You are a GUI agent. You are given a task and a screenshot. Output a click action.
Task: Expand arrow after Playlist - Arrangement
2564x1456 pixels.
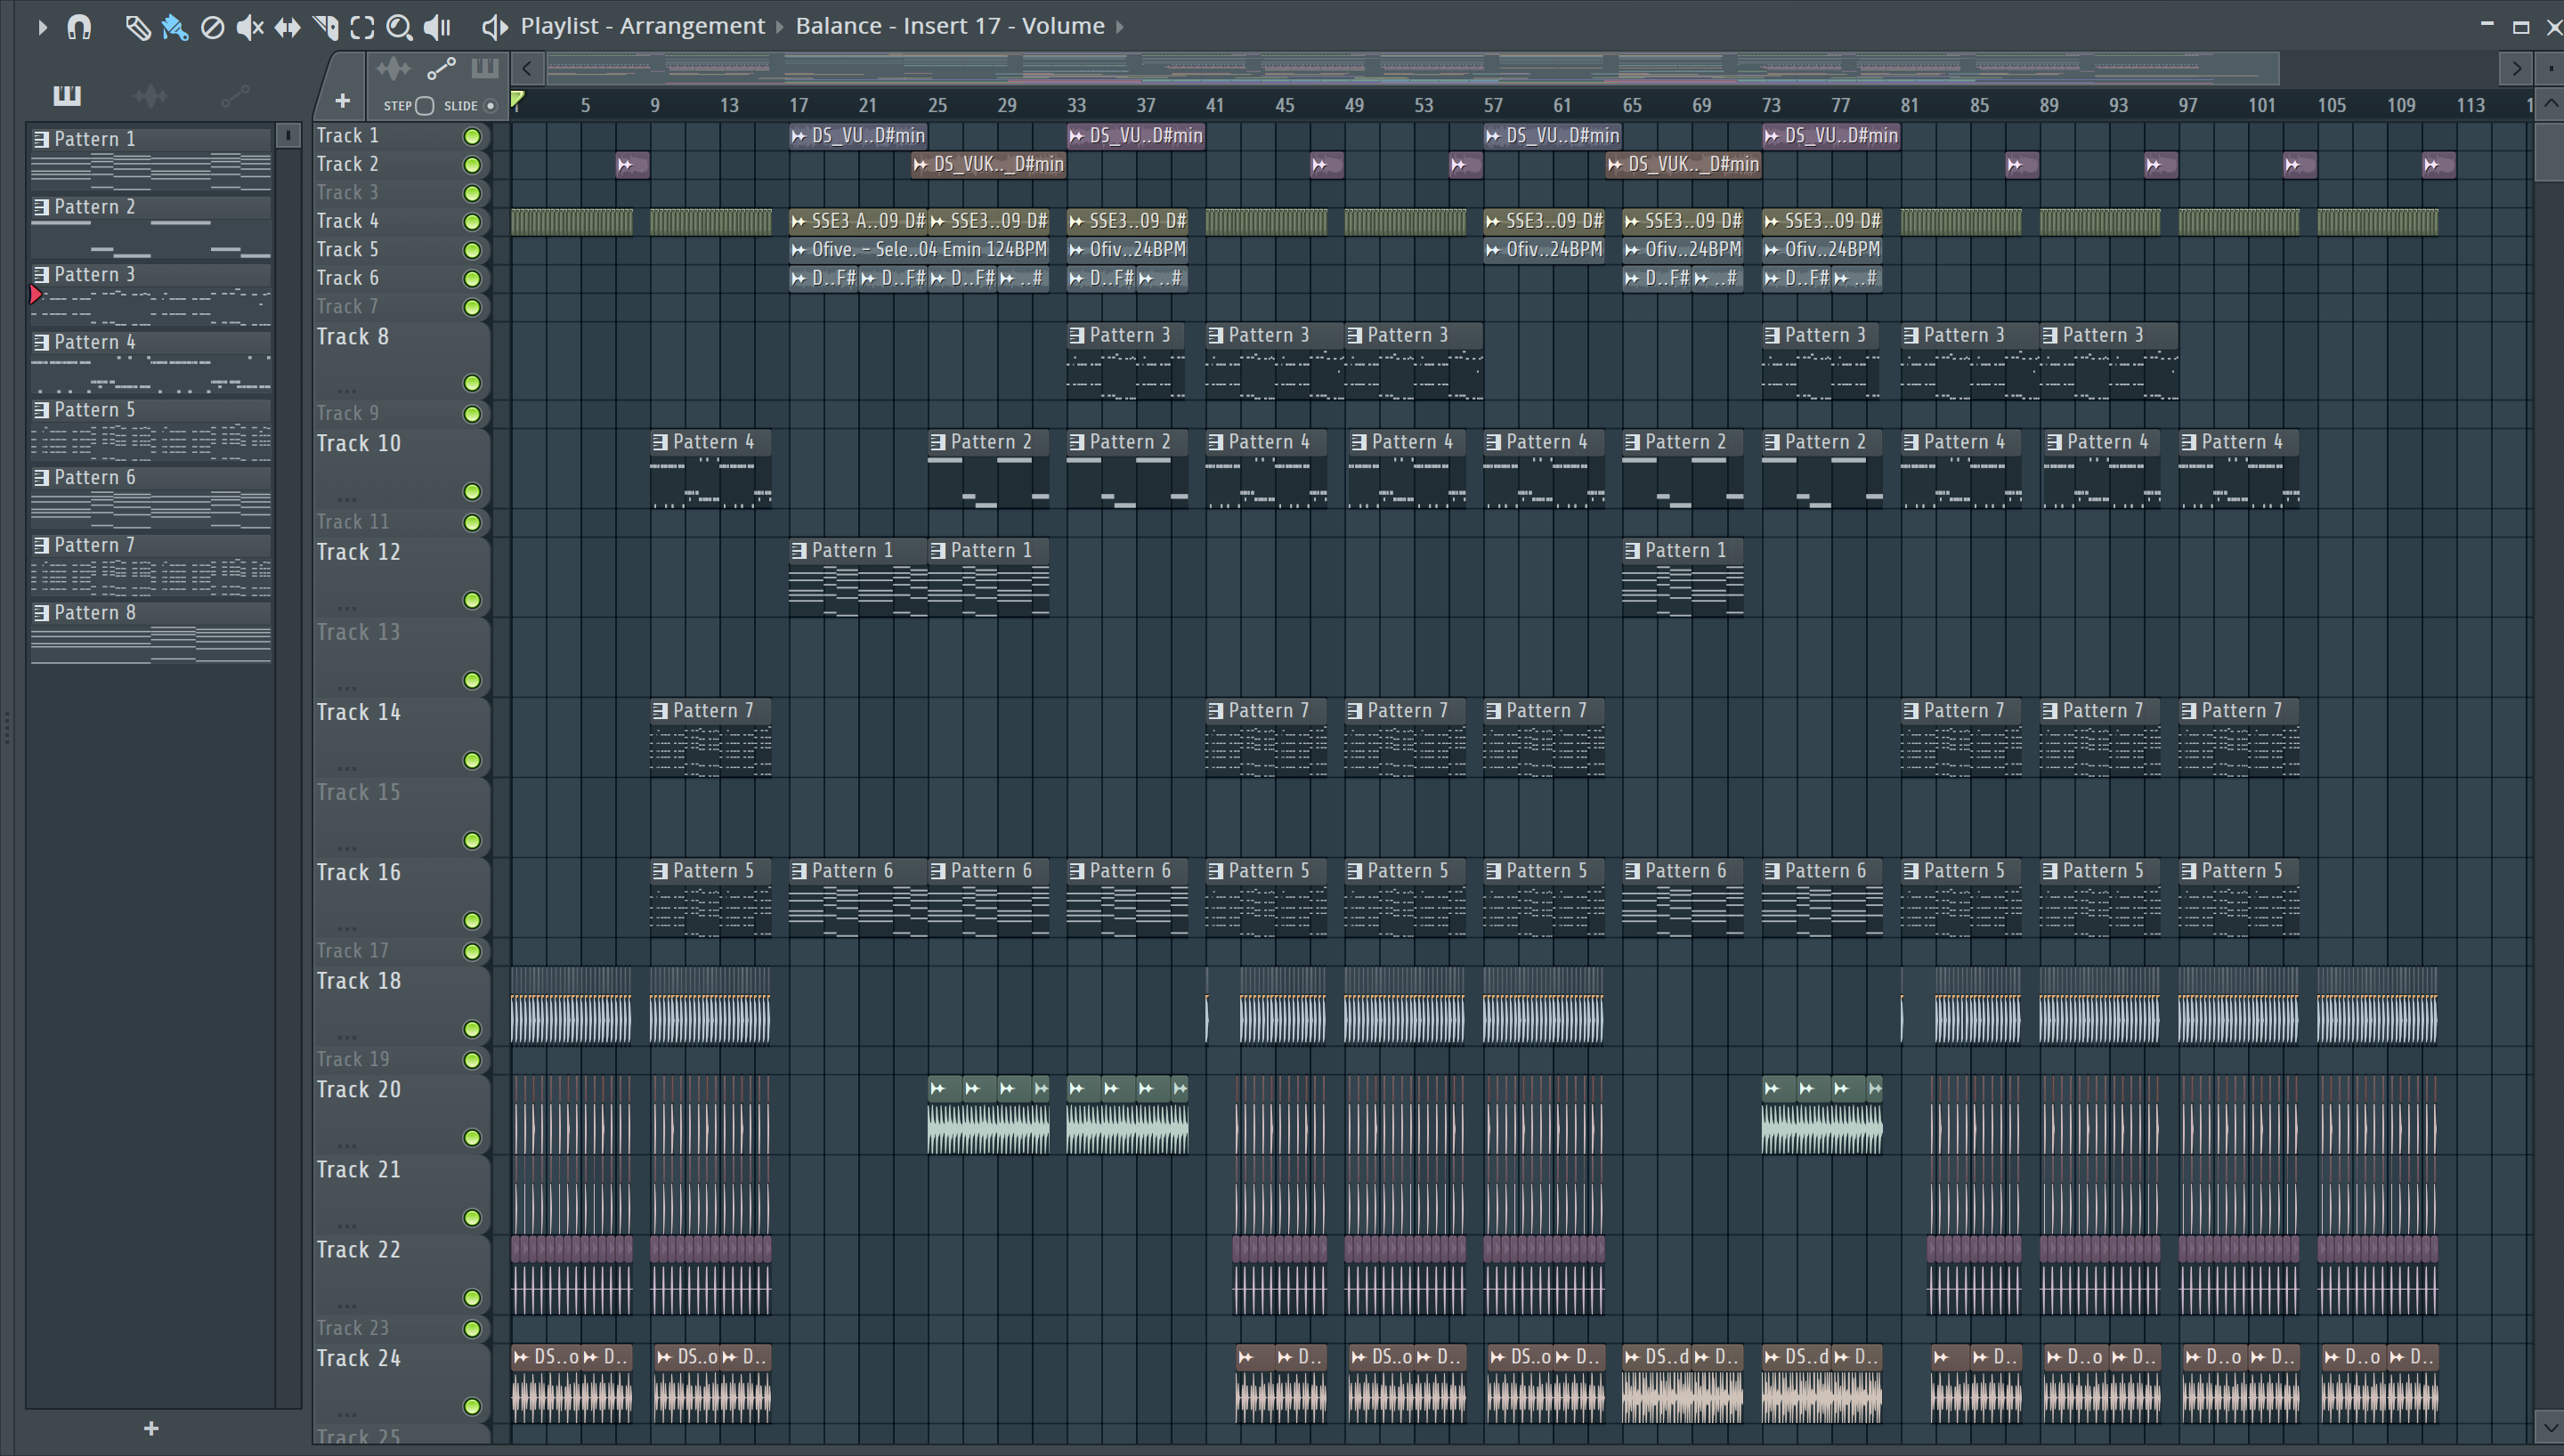point(780,27)
